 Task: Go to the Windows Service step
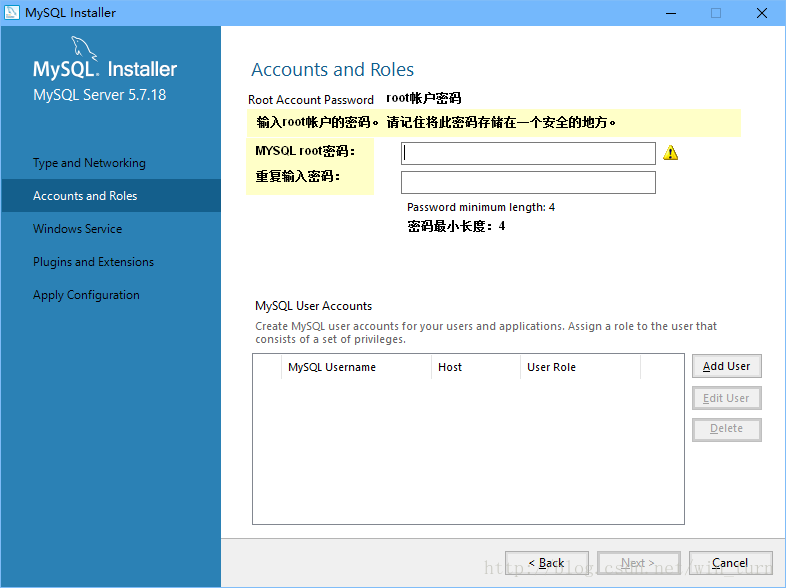[x=77, y=229]
